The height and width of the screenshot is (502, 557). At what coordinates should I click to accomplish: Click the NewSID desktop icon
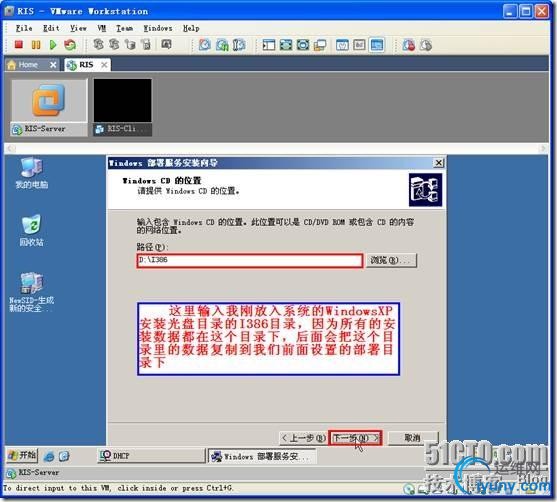click(x=32, y=292)
